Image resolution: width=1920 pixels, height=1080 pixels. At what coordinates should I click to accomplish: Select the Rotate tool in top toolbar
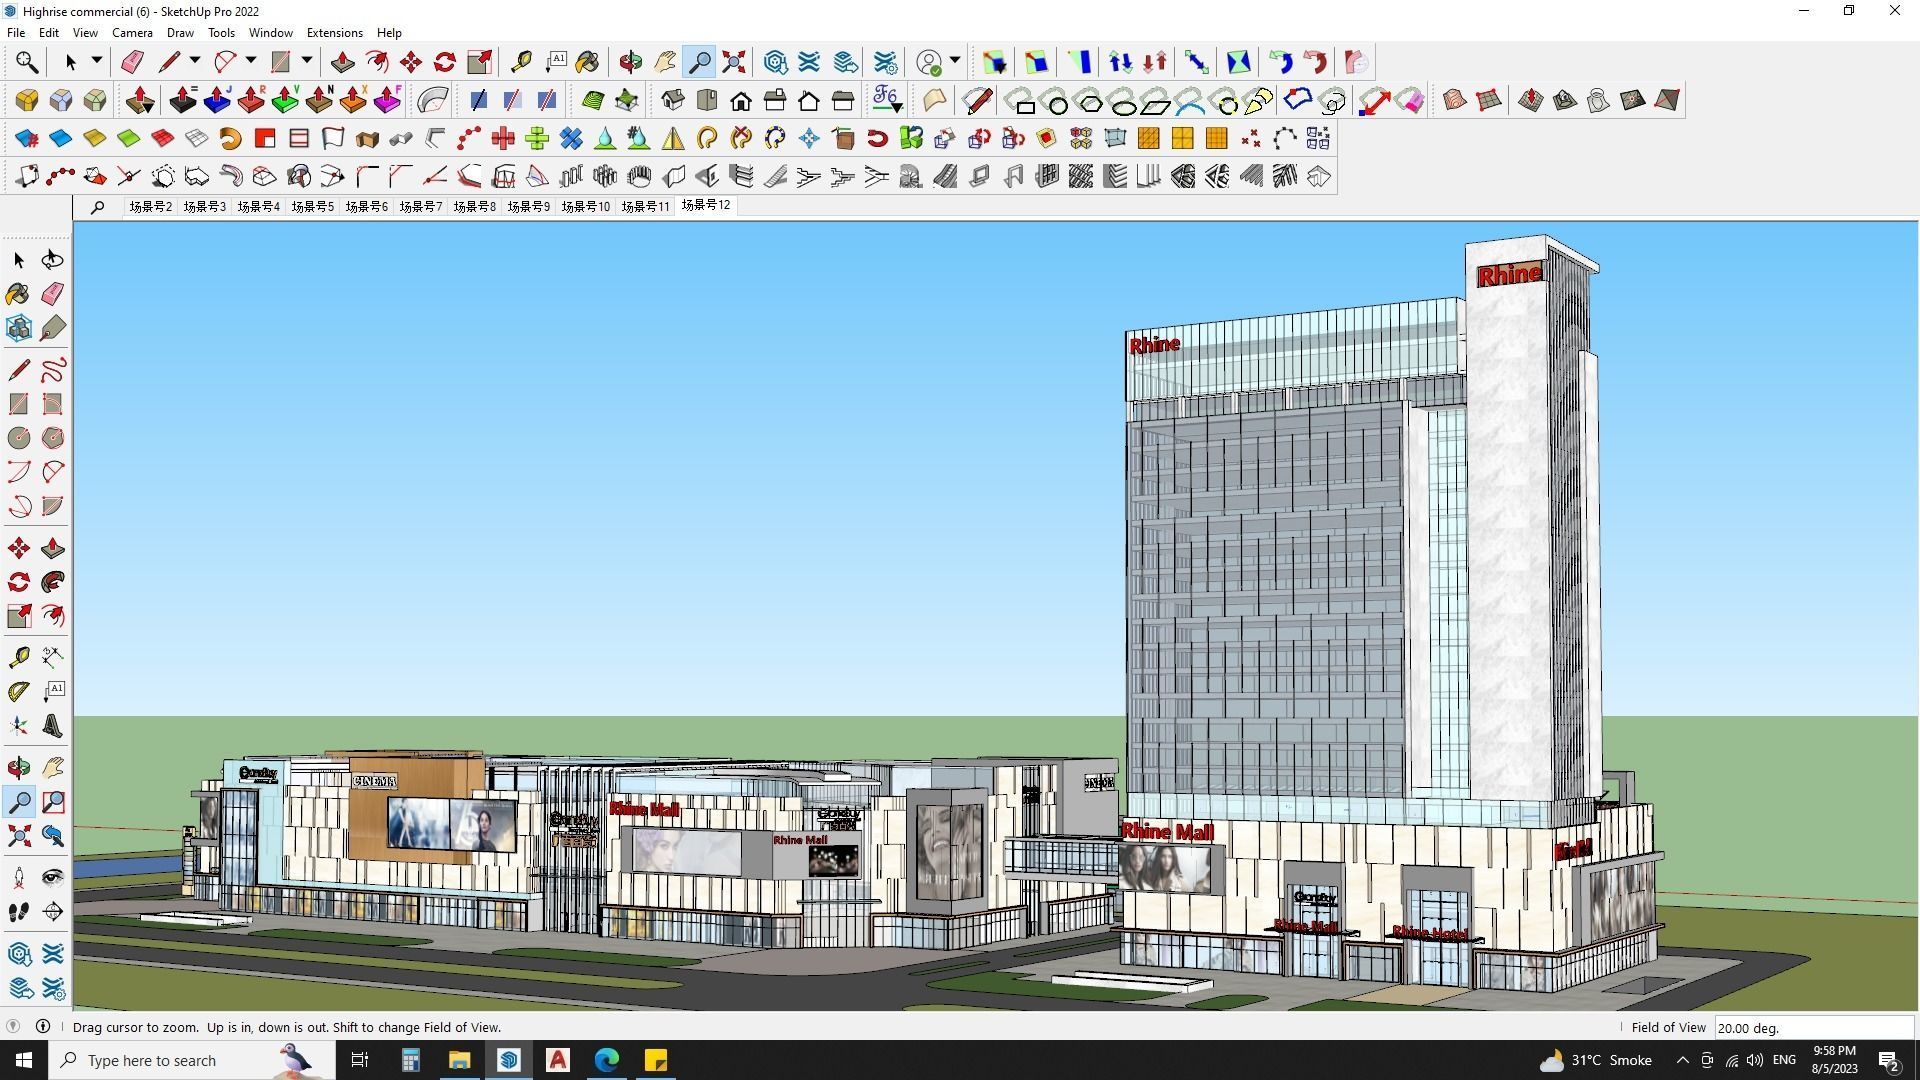click(445, 62)
